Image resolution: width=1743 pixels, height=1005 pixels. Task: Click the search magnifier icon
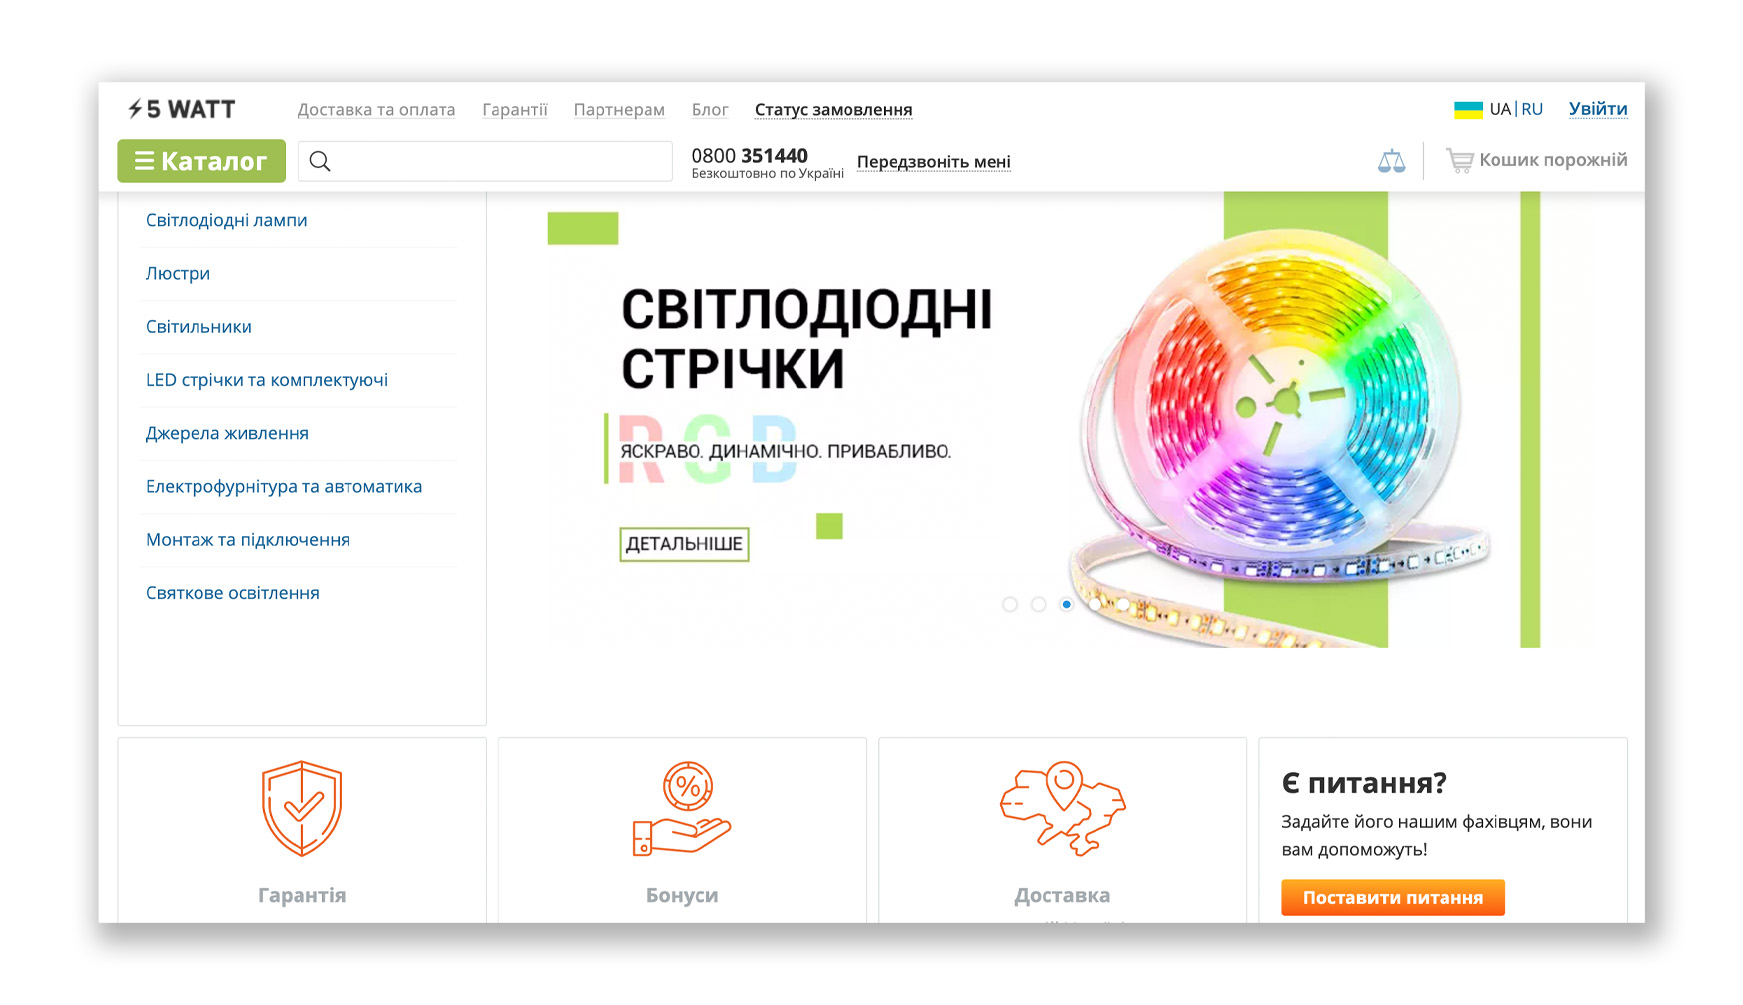(320, 161)
